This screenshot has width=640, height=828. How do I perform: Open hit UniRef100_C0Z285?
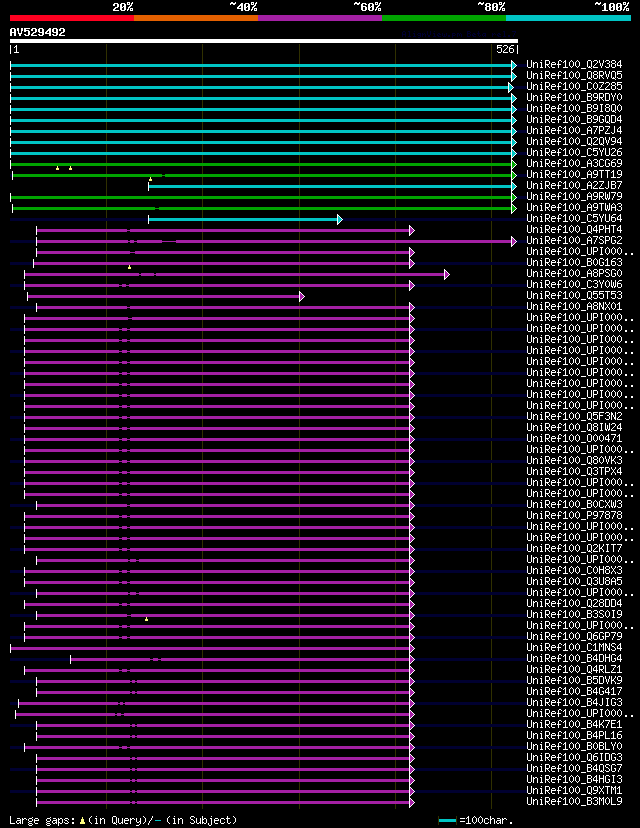tap(574, 87)
